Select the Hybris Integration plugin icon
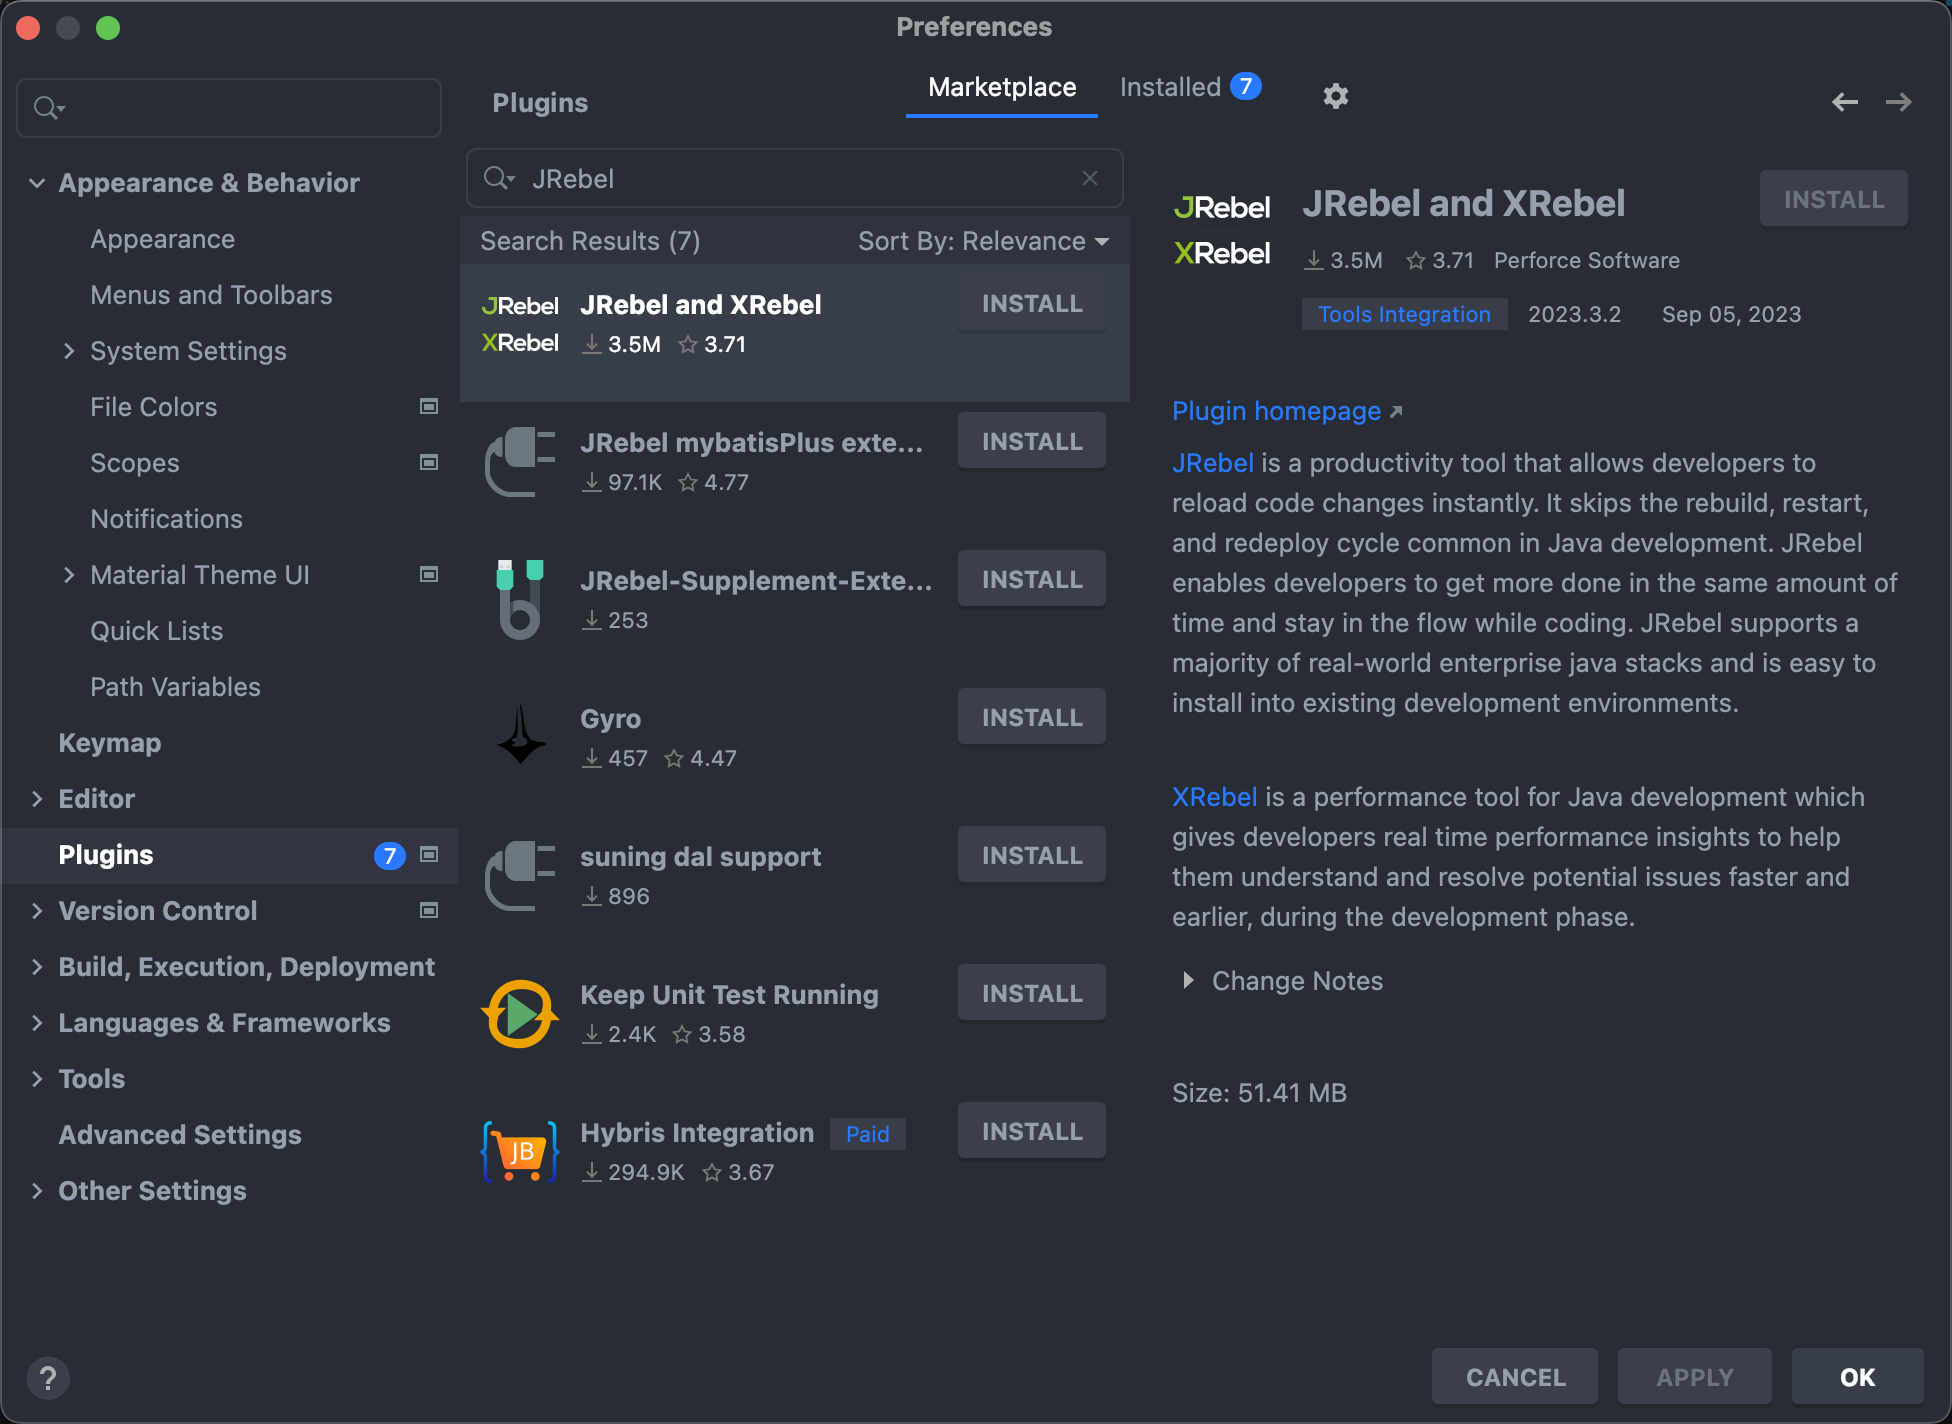The width and height of the screenshot is (1952, 1424). (520, 1152)
